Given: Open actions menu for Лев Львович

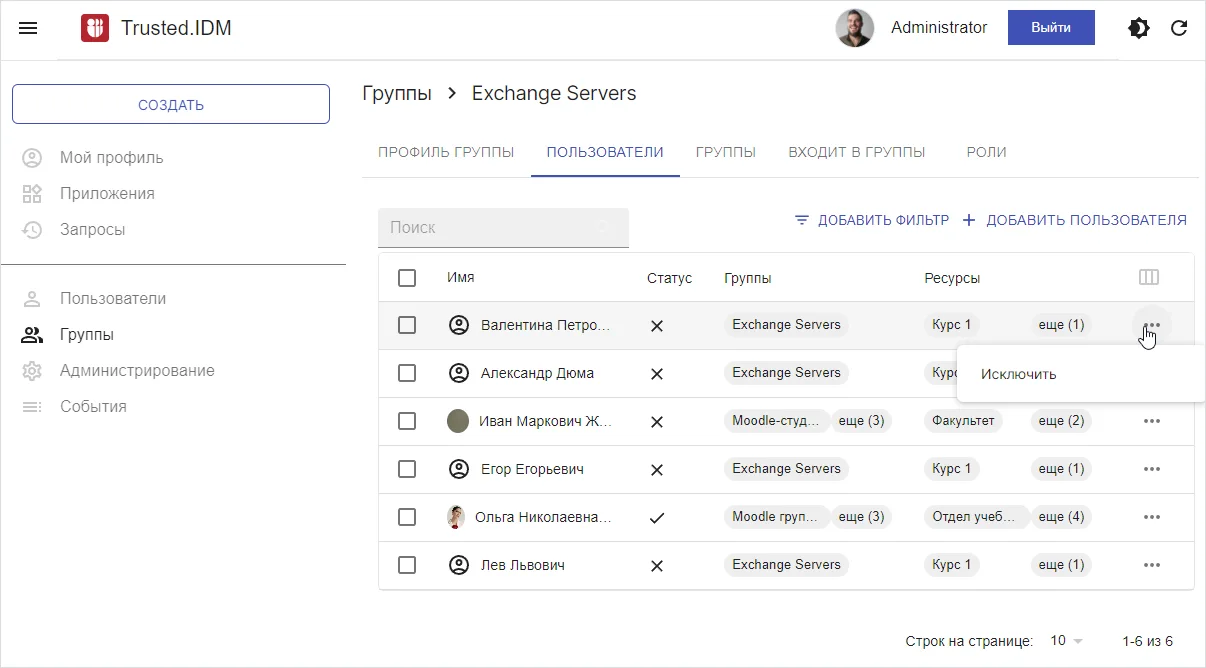Looking at the screenshot, I should pyautogui.click(x=1151, y=565).
